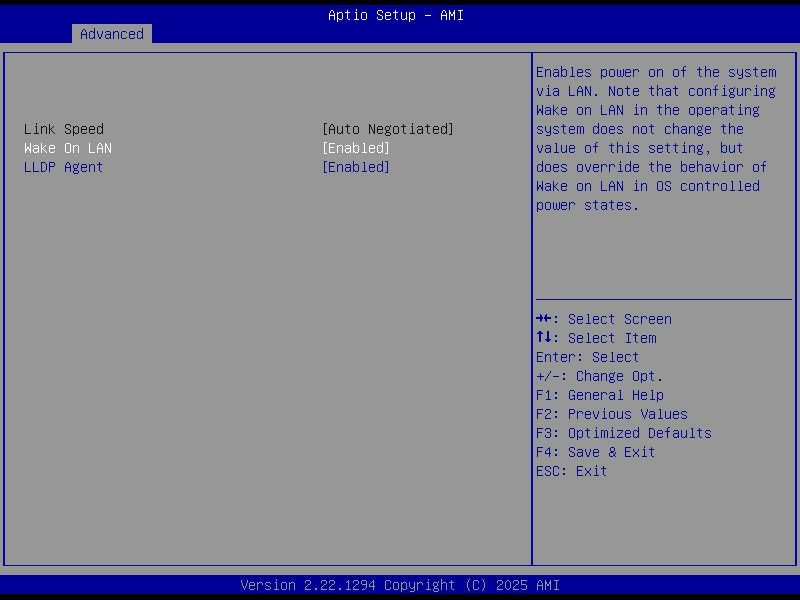Click the Select Screen arrows hint

604,319
